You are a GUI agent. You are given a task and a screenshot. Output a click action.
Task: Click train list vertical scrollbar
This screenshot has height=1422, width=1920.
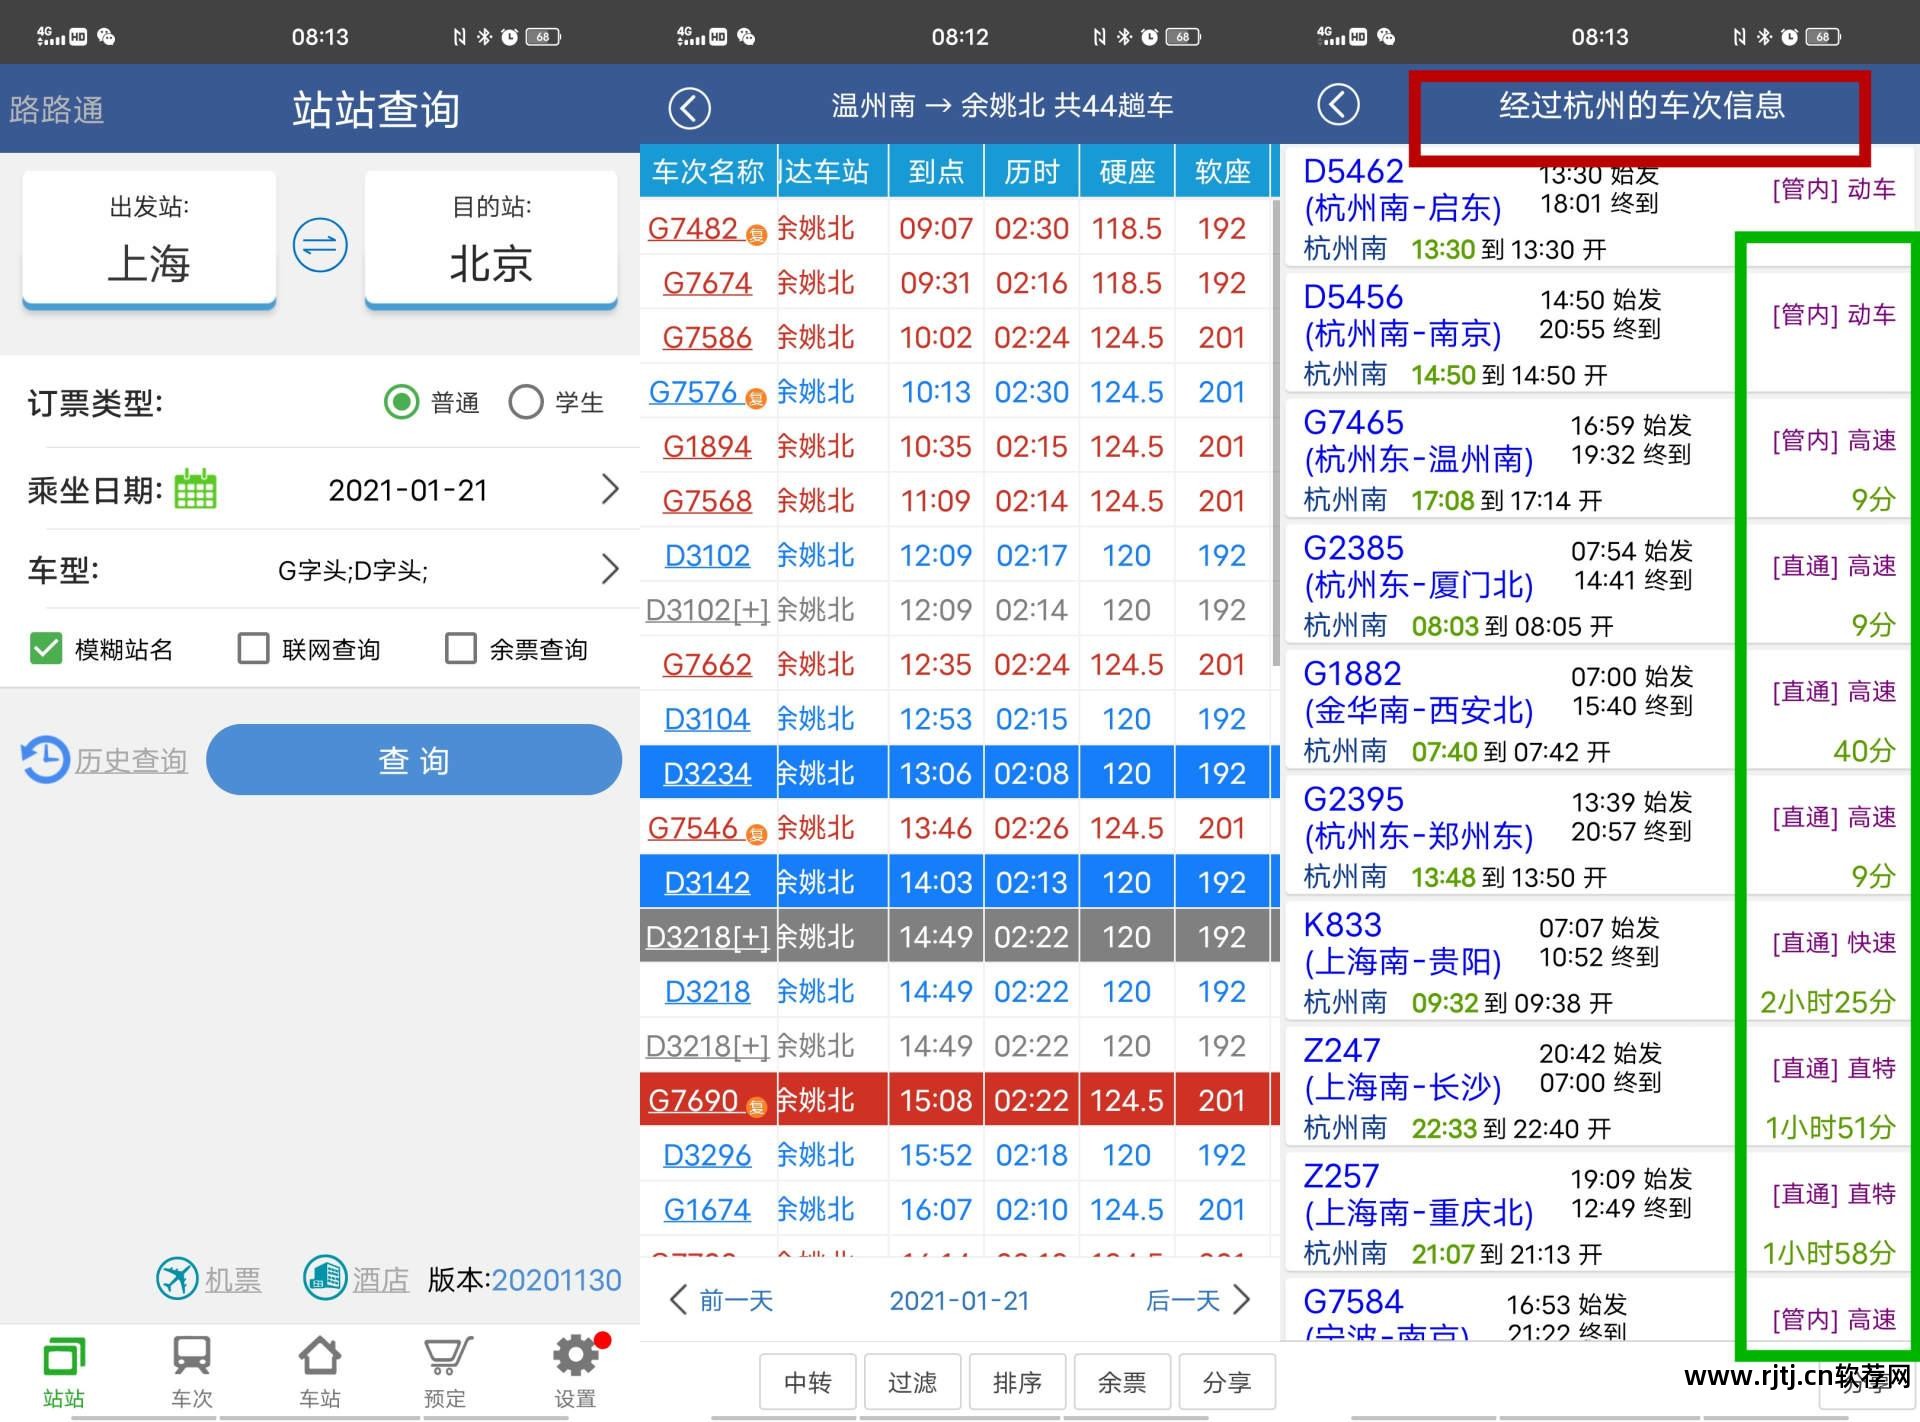tap(1276, 433)
